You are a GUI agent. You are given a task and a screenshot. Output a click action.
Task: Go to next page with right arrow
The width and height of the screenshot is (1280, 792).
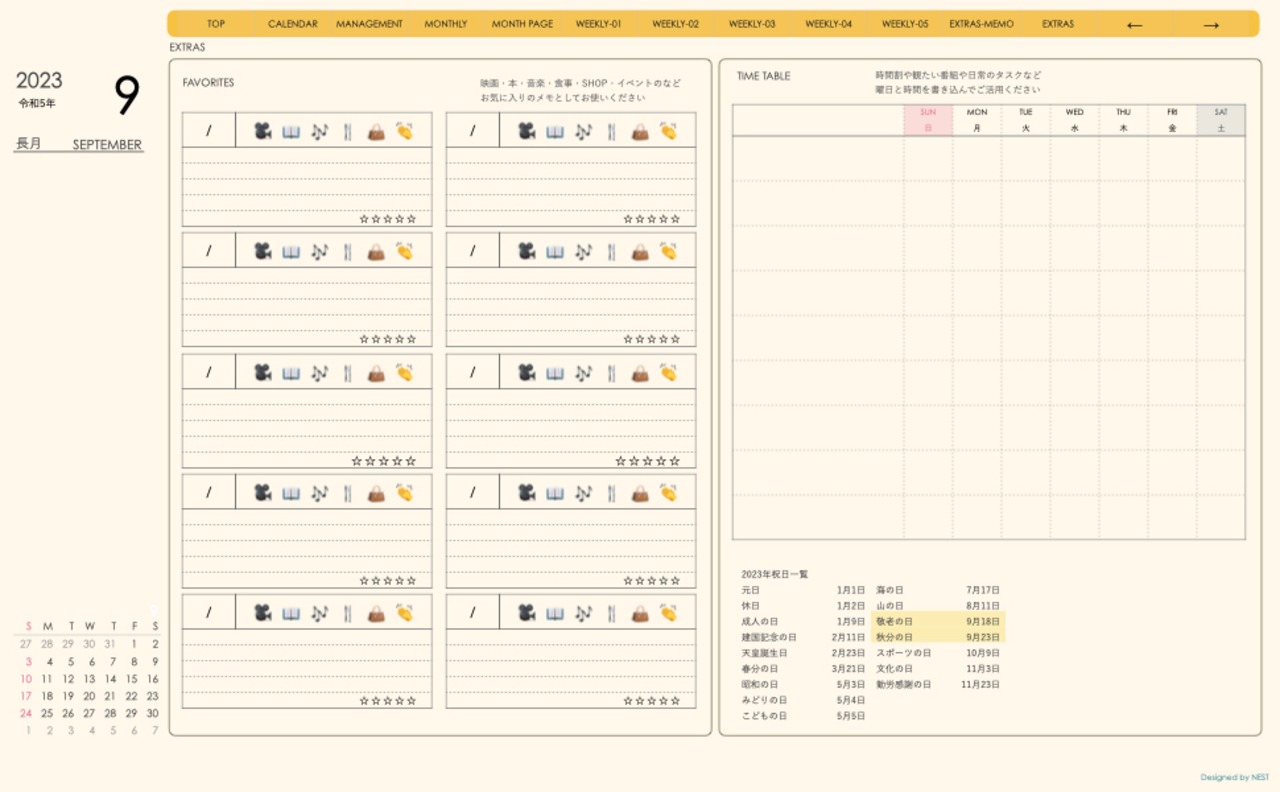tap(1211, 25)
